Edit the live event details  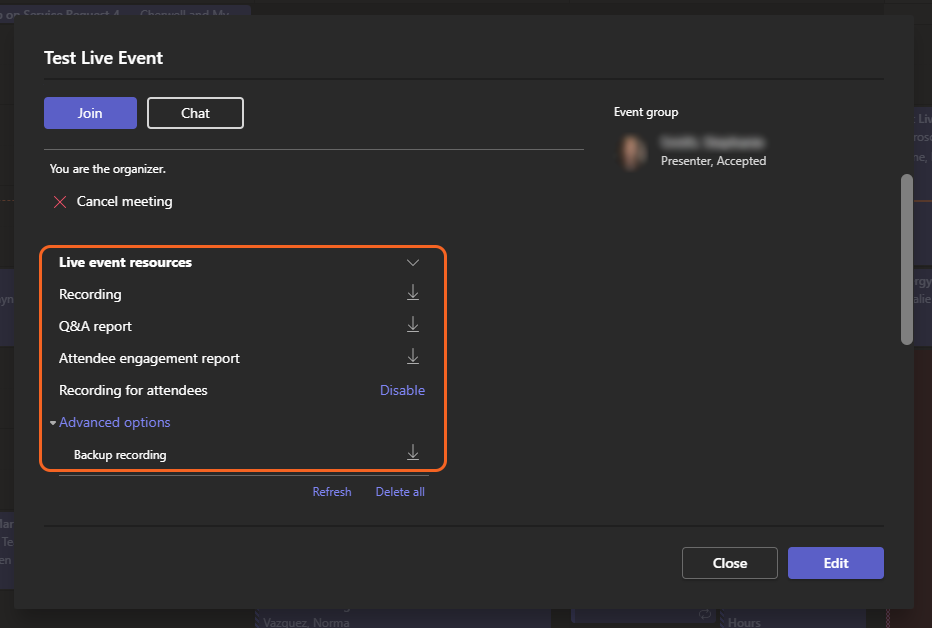pos(835,563)
